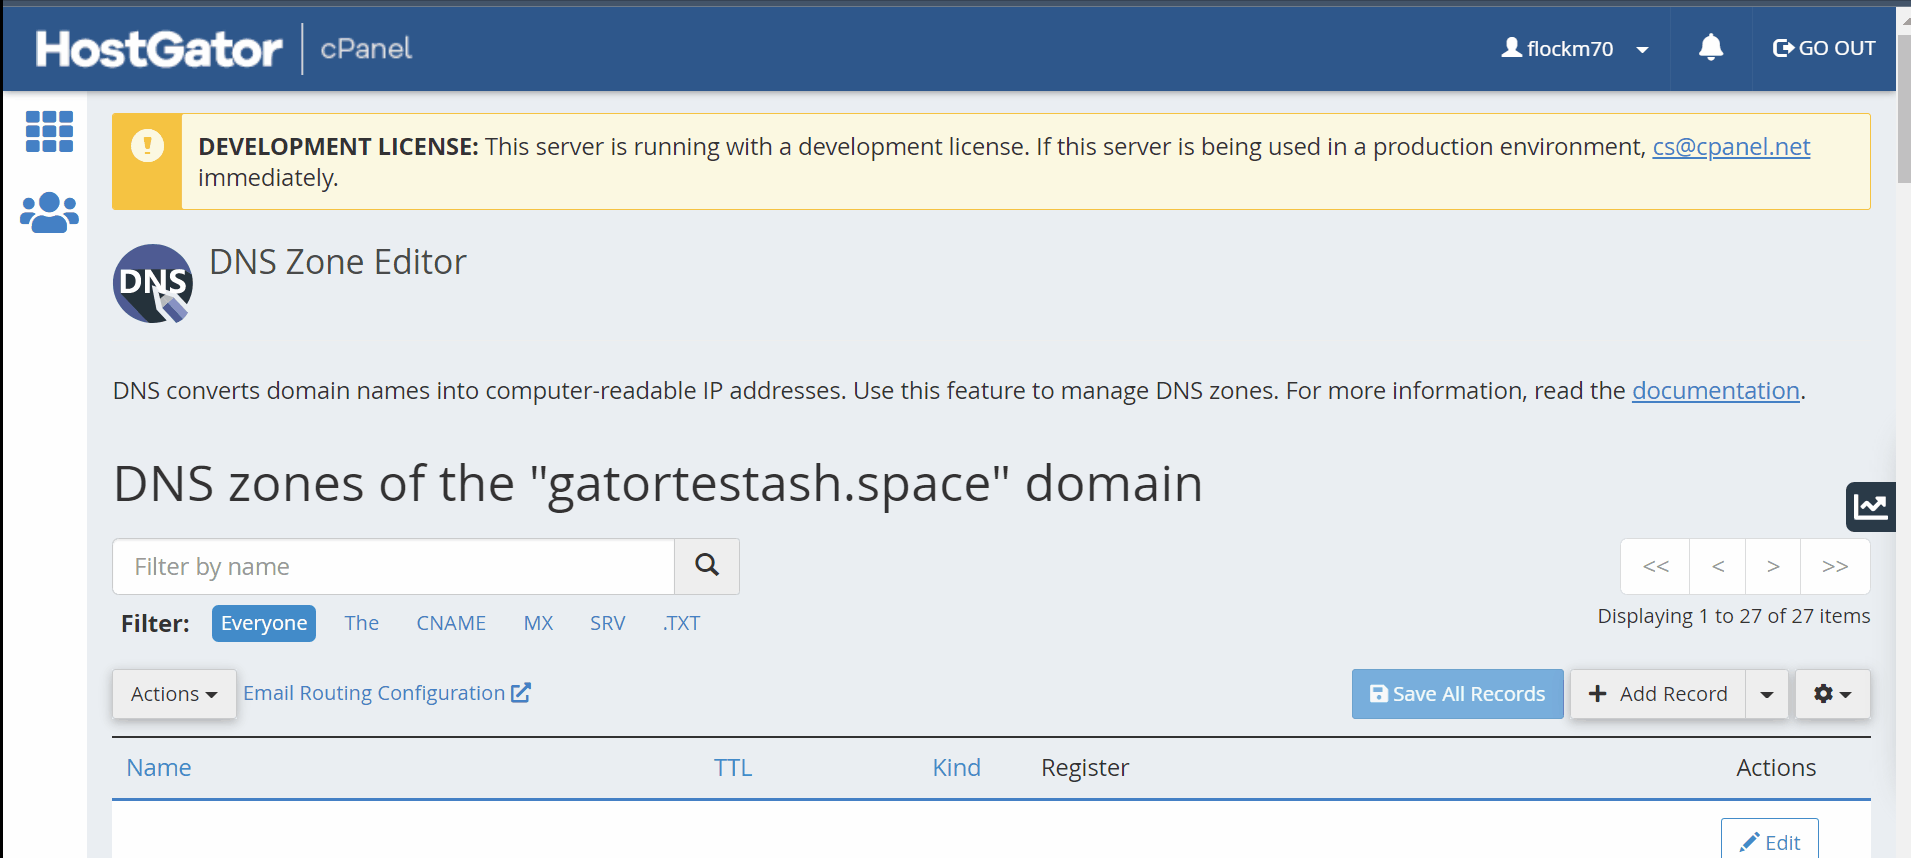Sort by the Name column

coord(158,768)
